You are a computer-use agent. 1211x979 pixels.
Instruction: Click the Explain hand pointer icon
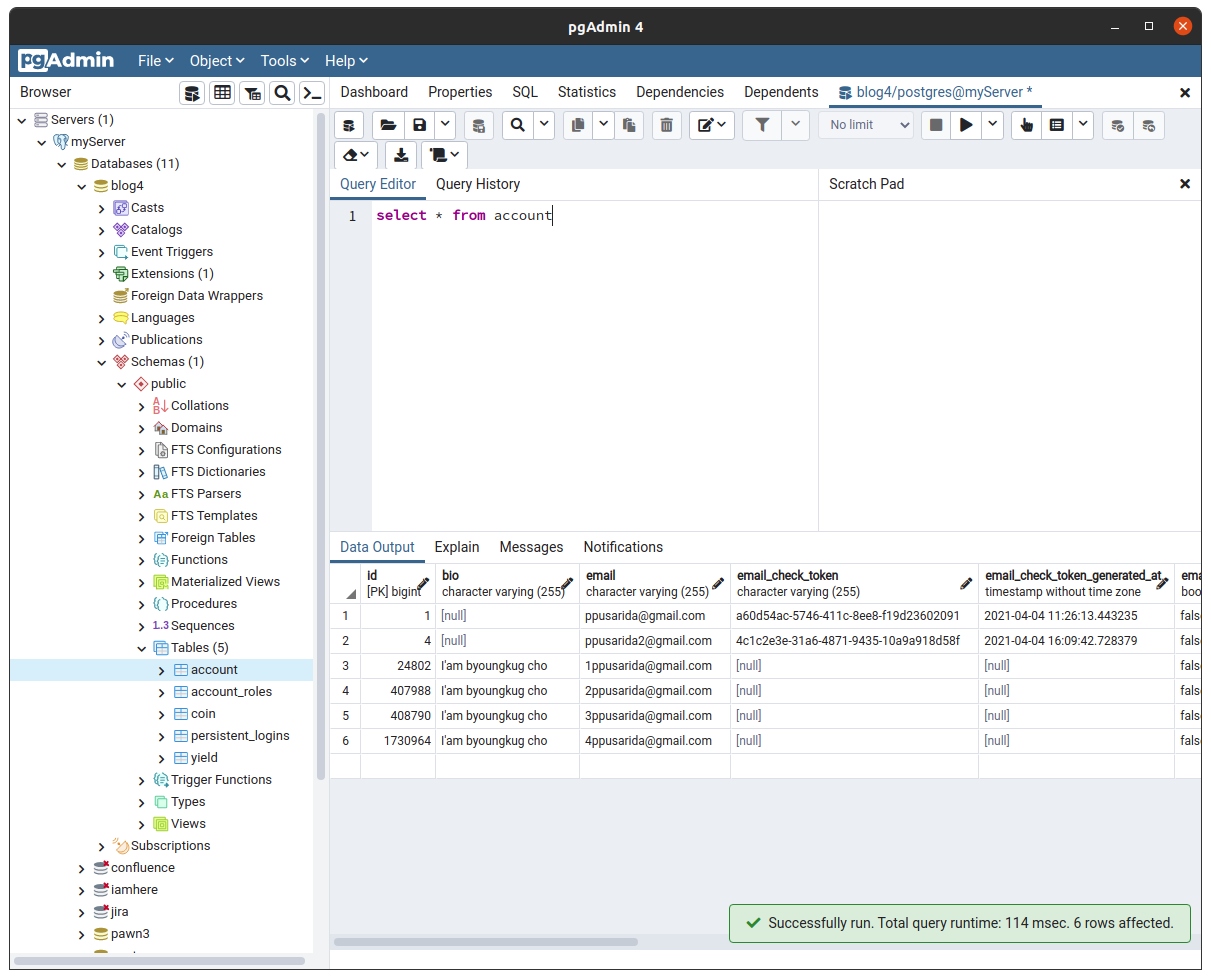tap(1026, 125)
